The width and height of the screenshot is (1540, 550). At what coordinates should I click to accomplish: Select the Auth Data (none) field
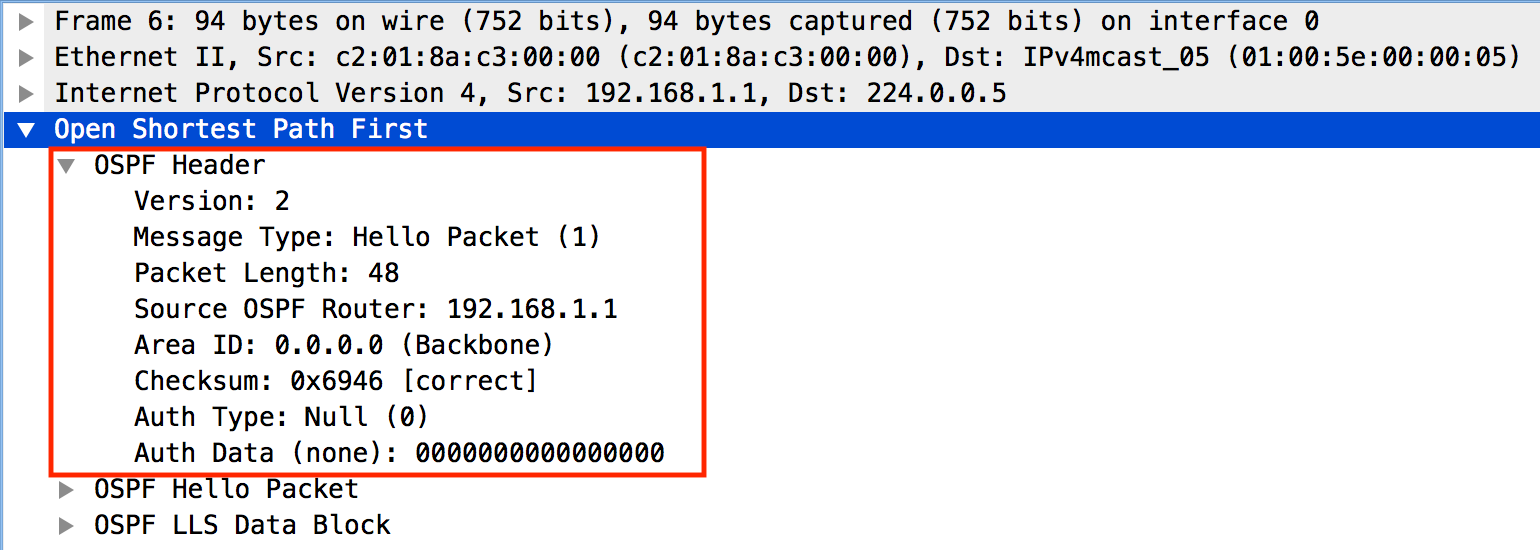pos(399,453)
